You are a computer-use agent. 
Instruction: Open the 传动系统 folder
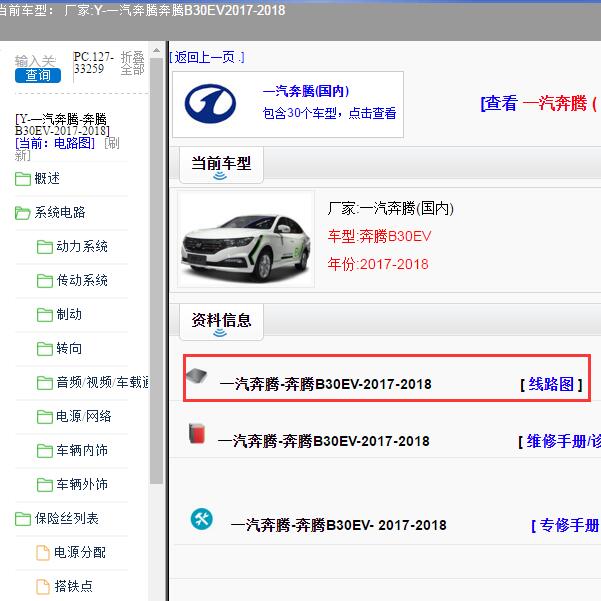tap(82, 281)
